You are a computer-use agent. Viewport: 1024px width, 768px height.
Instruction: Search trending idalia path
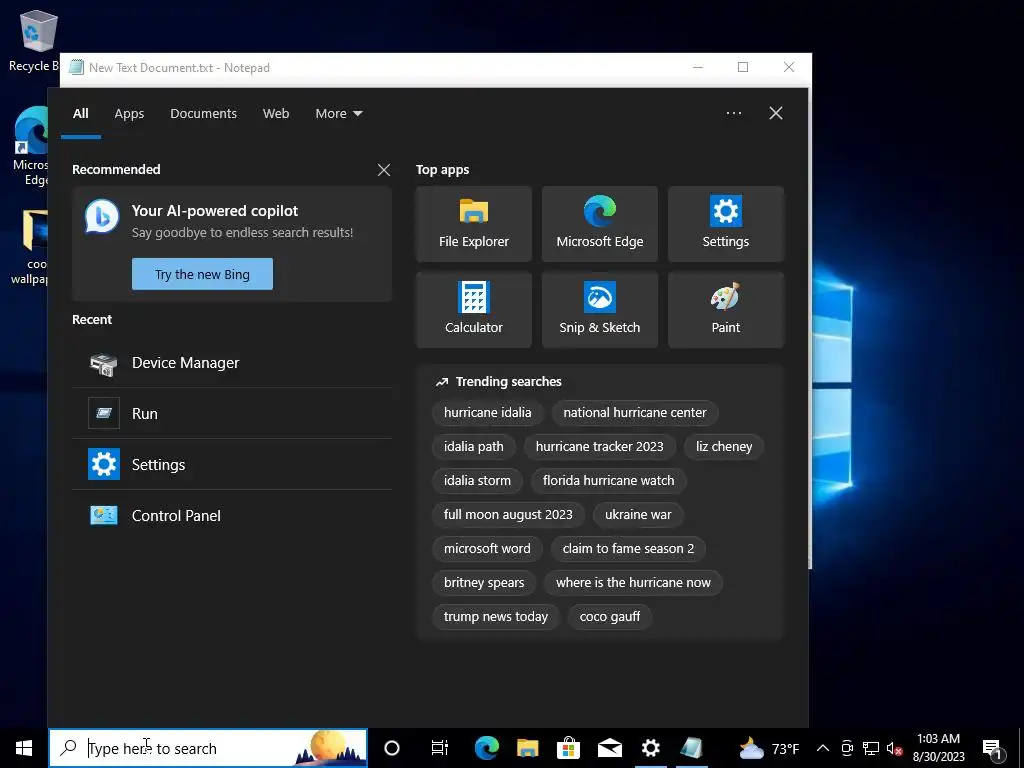(x=473, y=447)
